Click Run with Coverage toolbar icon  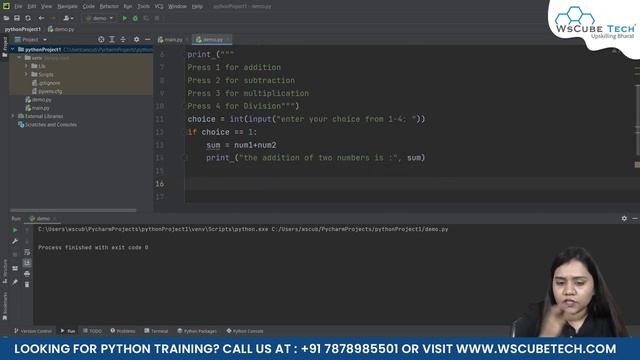coord(146,18)
